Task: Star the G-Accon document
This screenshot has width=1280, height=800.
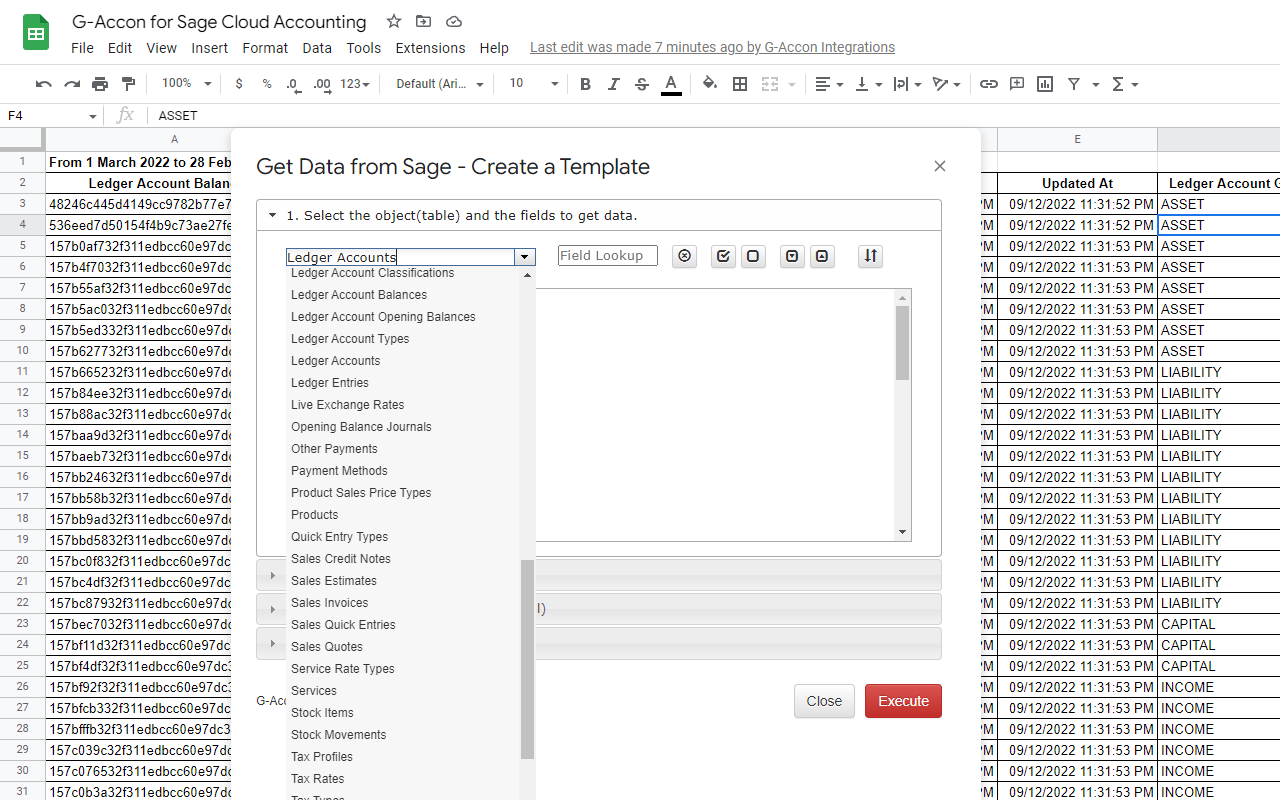Action: click(x=394, y=22)
